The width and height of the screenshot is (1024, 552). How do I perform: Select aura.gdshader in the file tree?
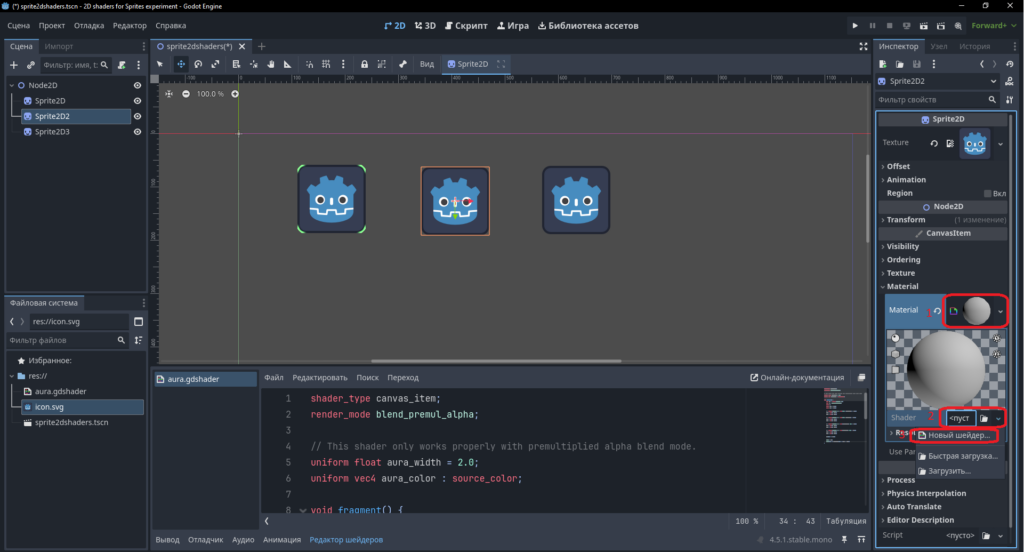[x=60, y=391]
